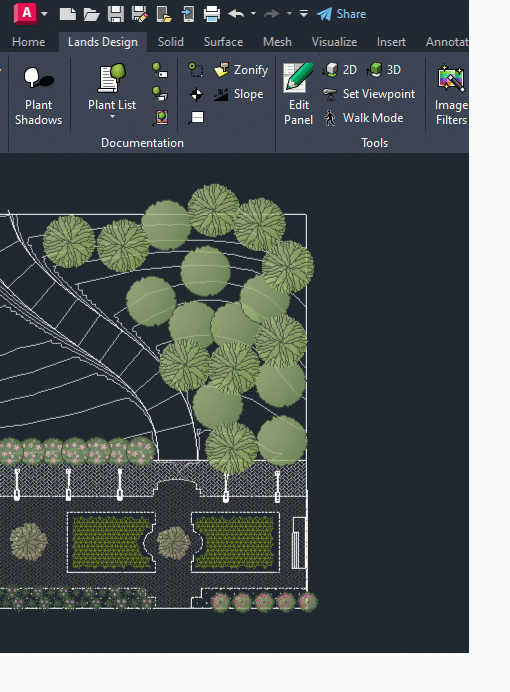The image size is (510, 692).
Task: Expand the undo history dropdown
Action: tap(253, 14)
